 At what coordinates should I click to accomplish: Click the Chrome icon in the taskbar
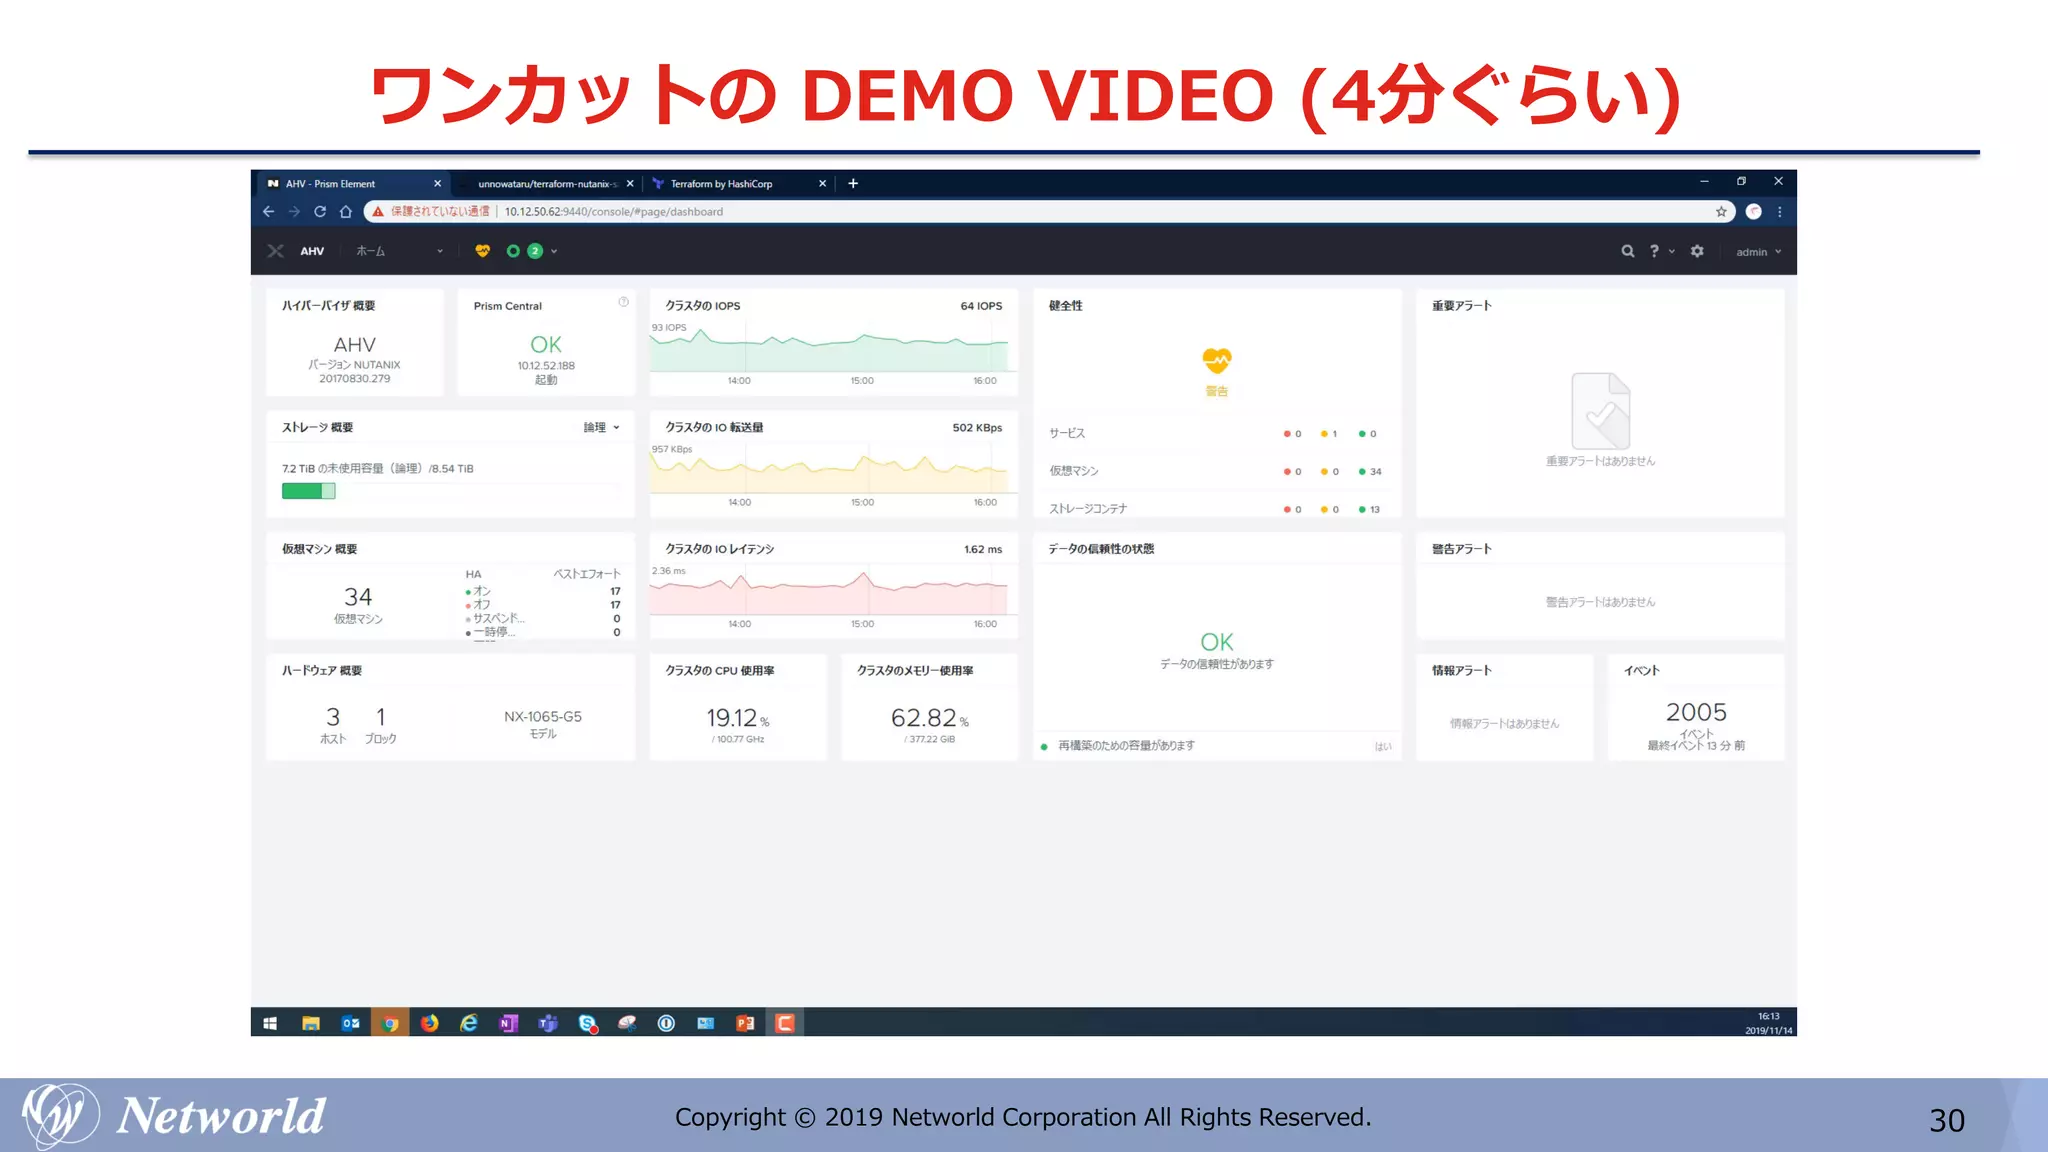point(390,1023)
